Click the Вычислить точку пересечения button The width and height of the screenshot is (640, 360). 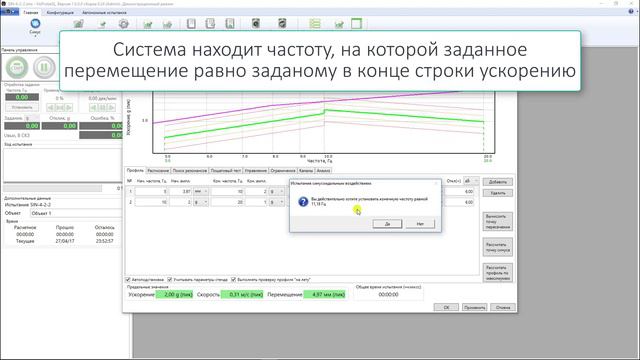[x=498, y=222]
